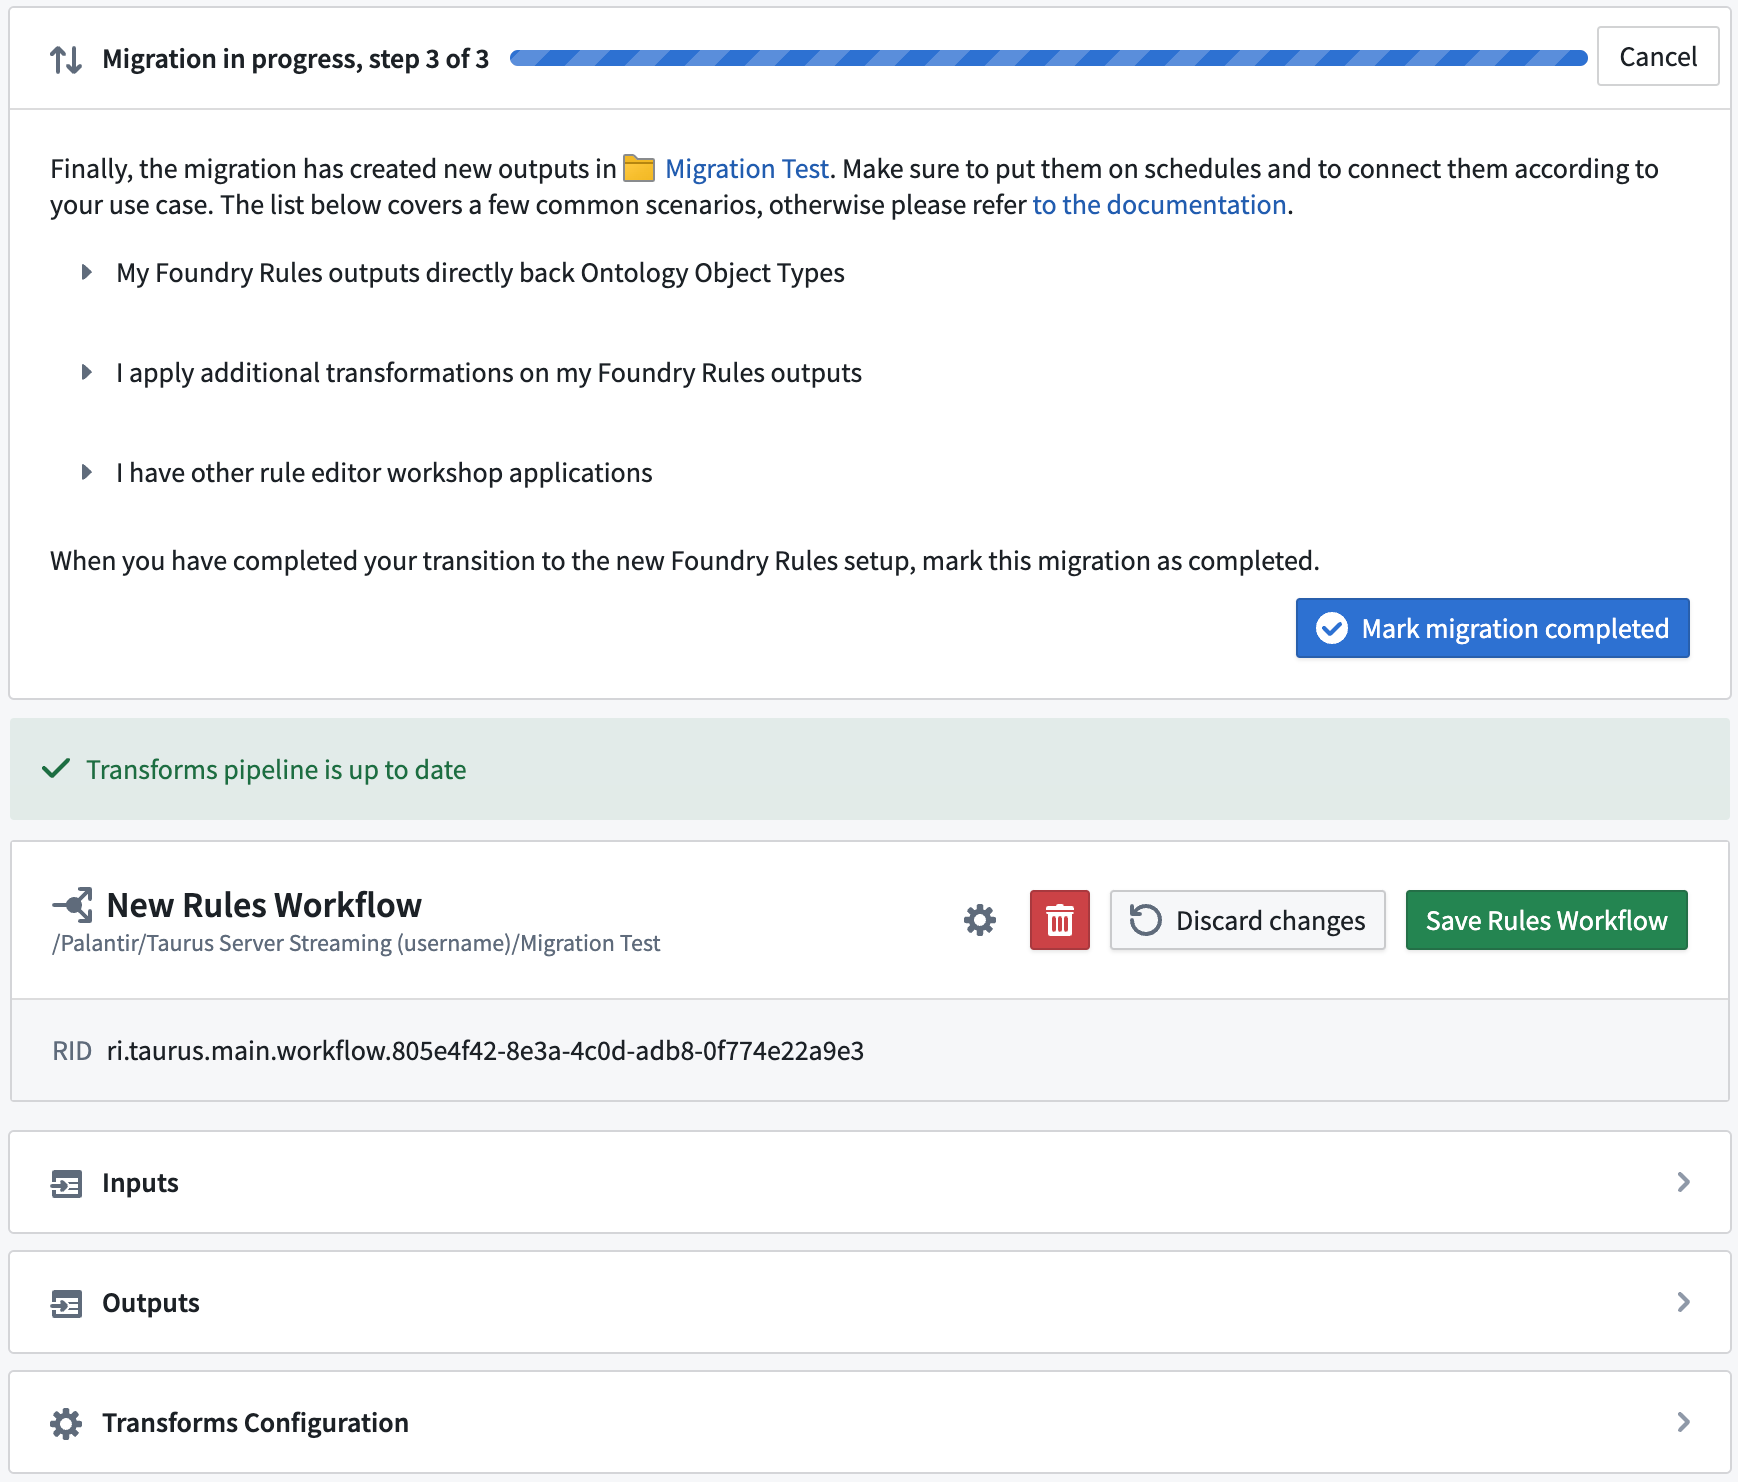
Task: Delete workflow with red trash icon
Action: pyautogui.click(x=1060, y=920)
